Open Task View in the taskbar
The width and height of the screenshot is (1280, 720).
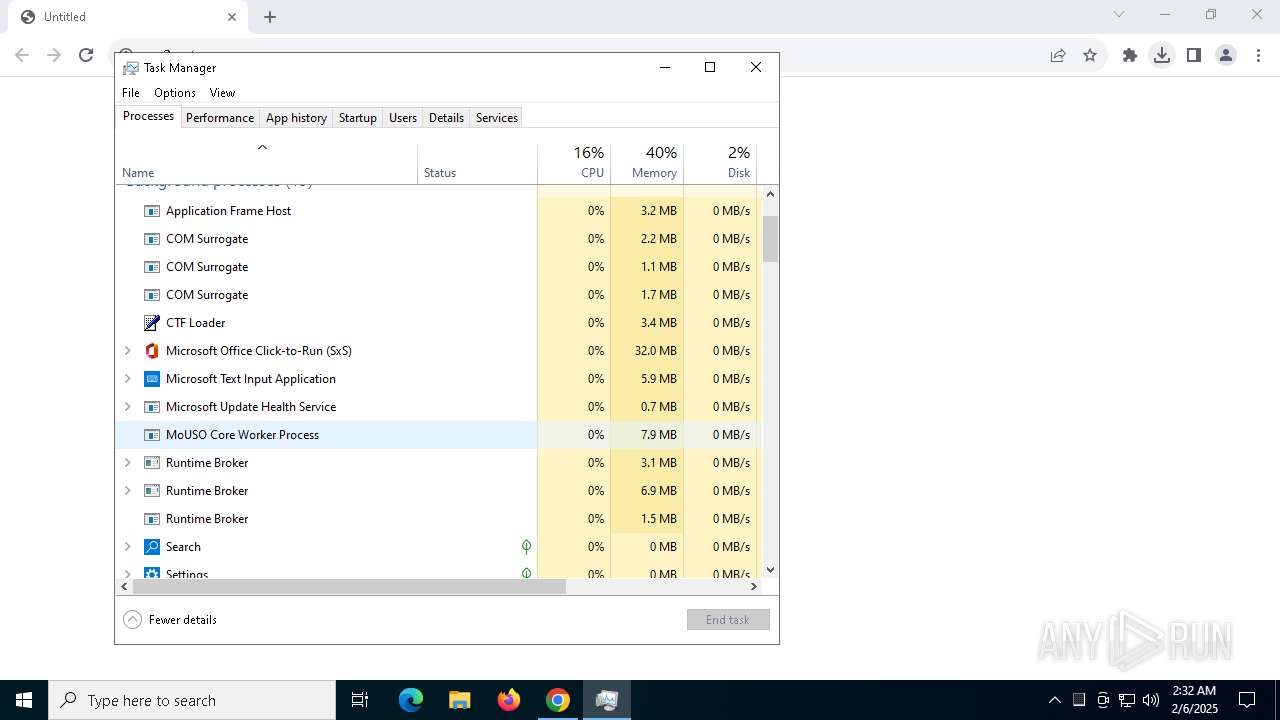click(360, 700)
